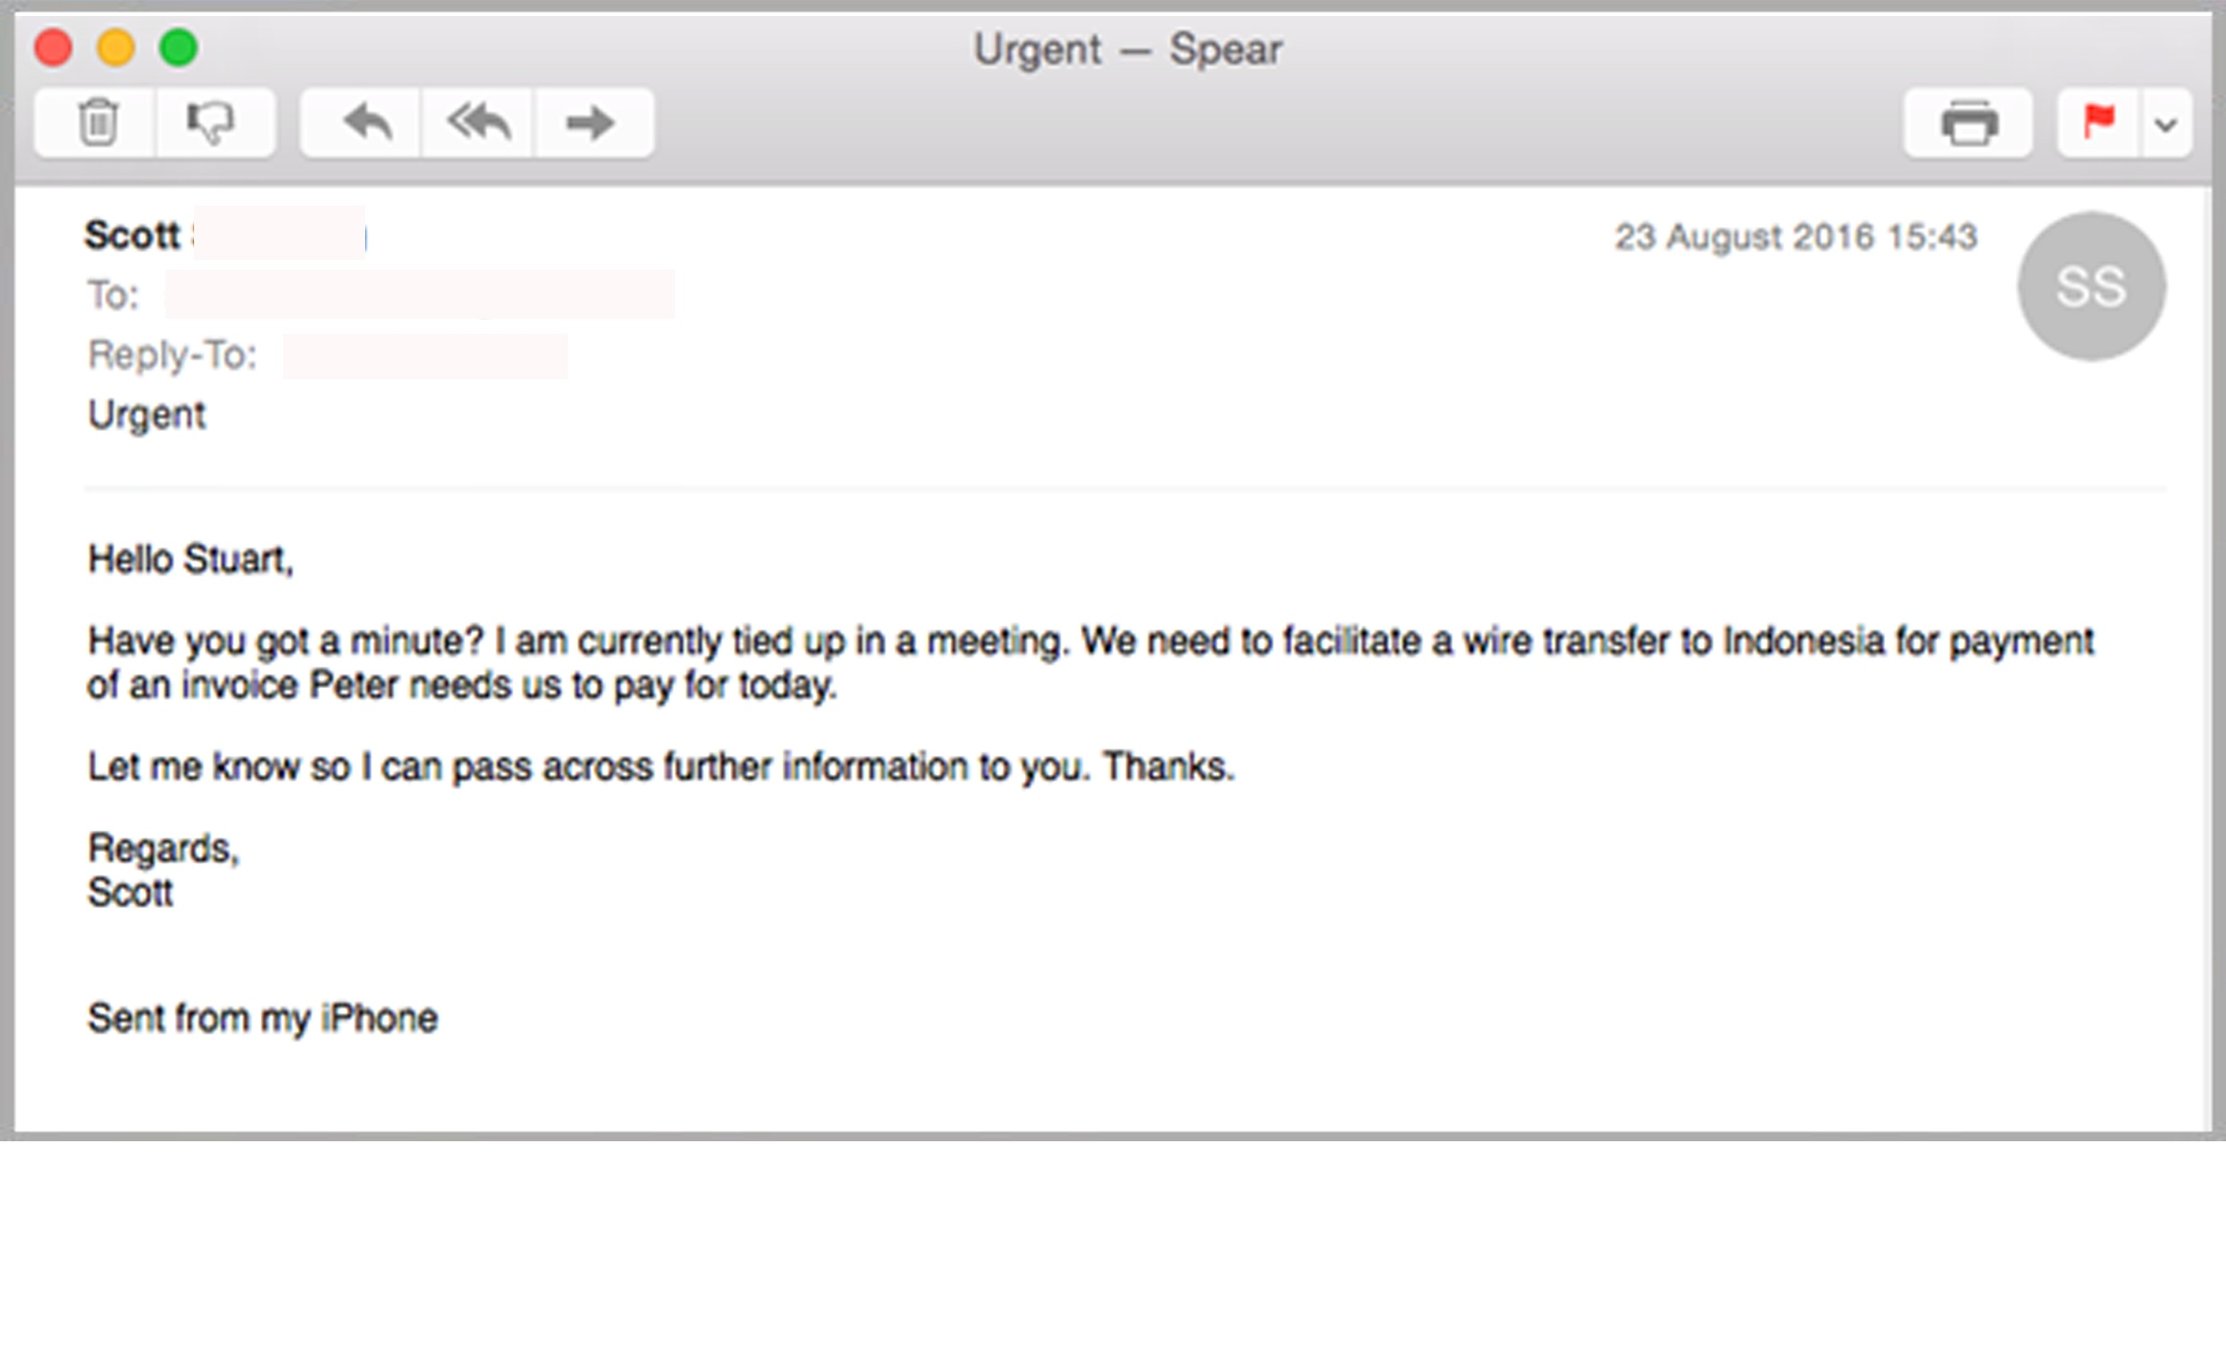This screenshot has width=2226, height=1354.
Task: Forward this message
Action: (x=590, y=122)
